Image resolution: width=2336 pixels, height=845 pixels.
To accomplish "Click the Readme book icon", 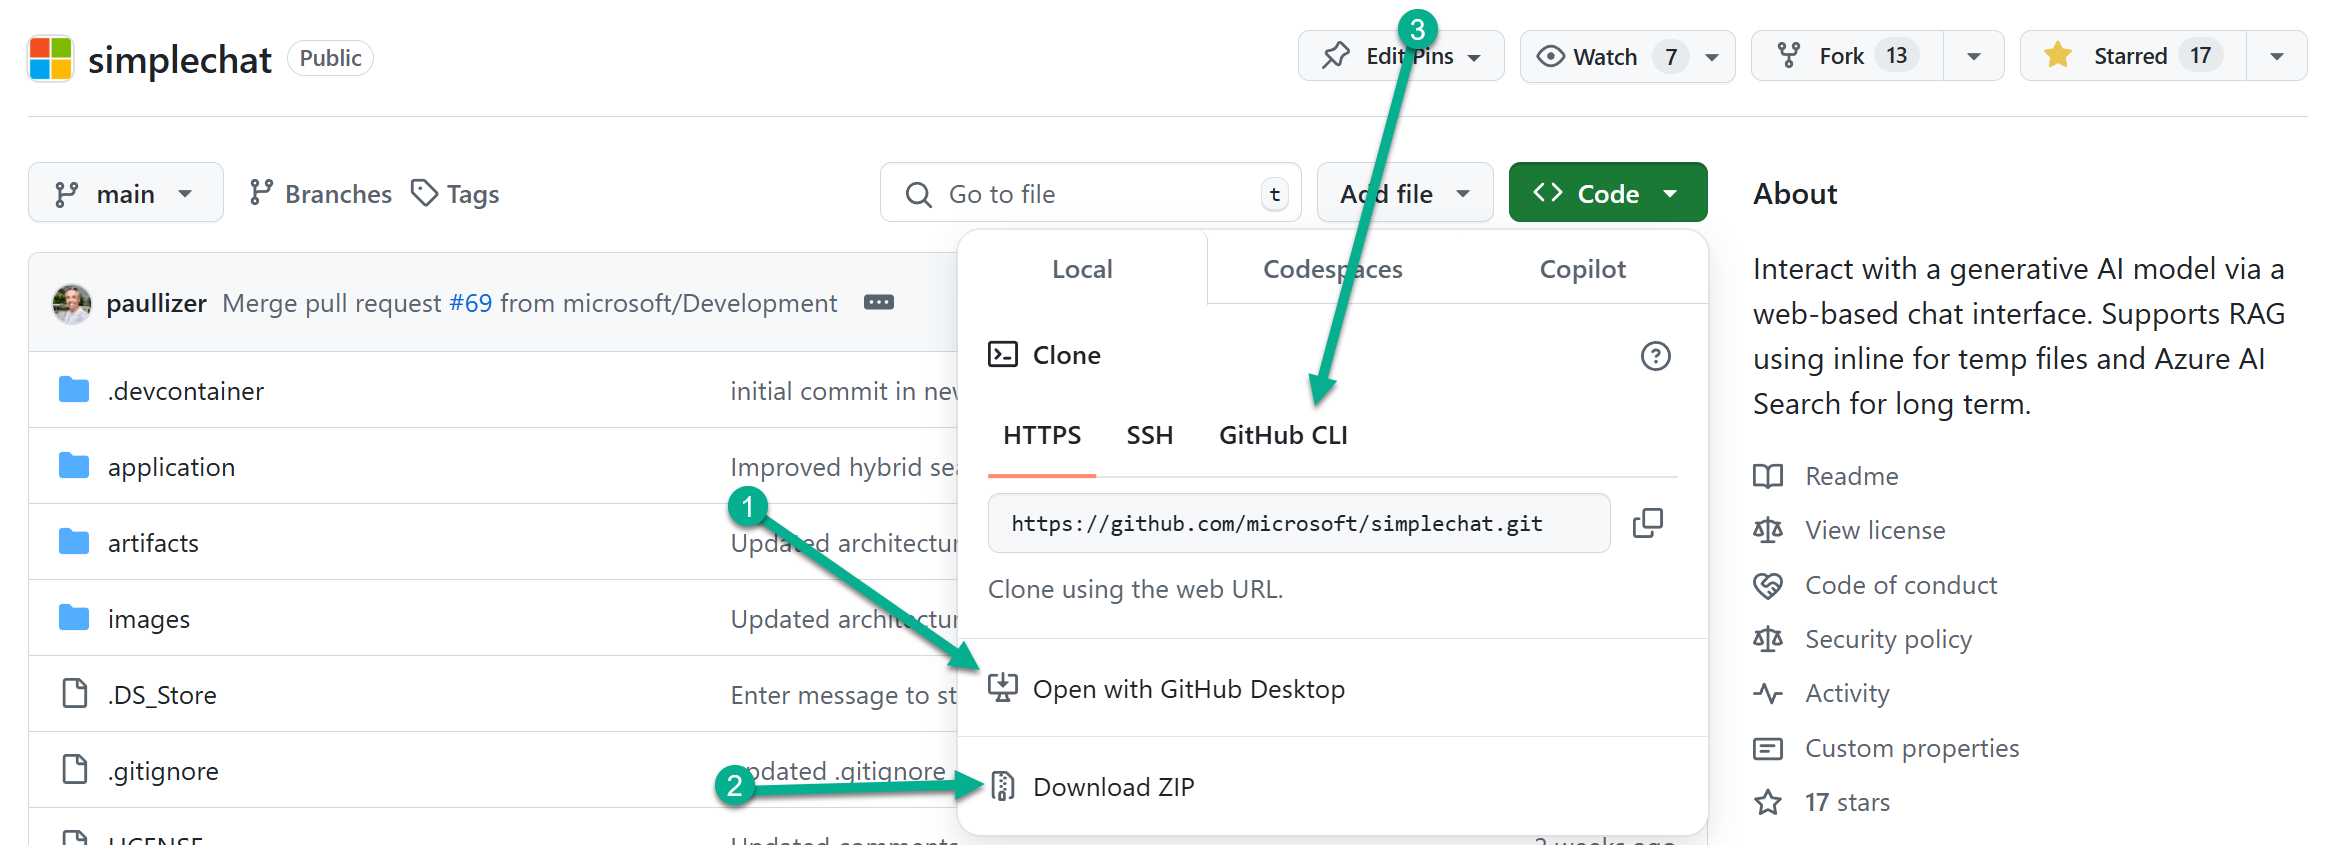I will tap(1768, 476).
